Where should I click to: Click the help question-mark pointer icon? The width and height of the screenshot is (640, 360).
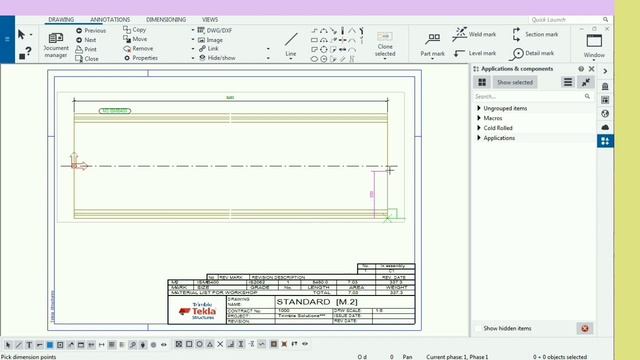(x=25, y=53)
